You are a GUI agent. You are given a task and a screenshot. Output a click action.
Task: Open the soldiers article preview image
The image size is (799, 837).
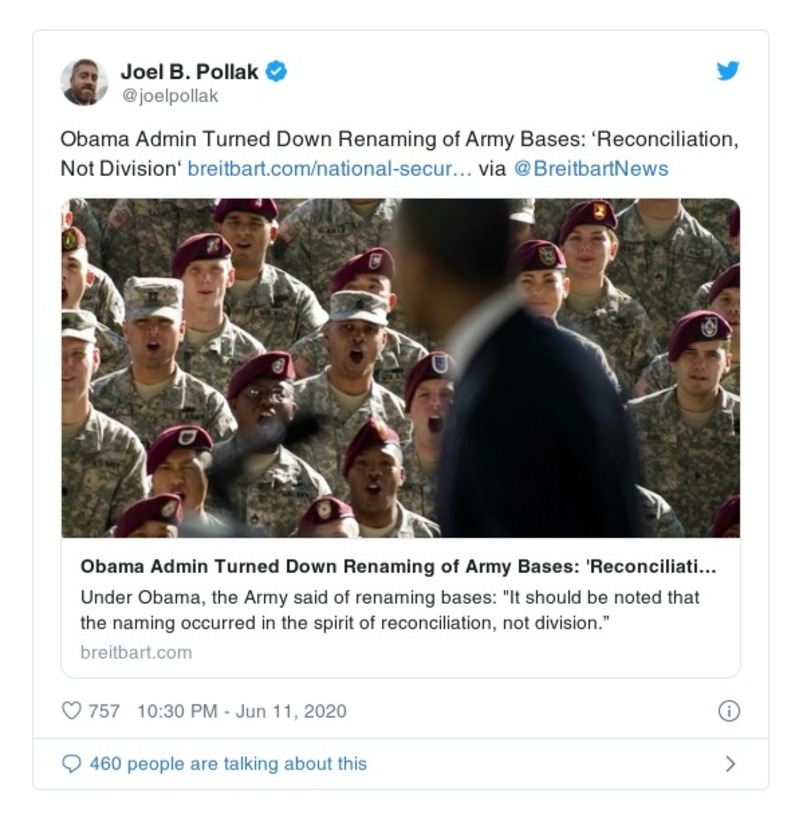(400, 367)
